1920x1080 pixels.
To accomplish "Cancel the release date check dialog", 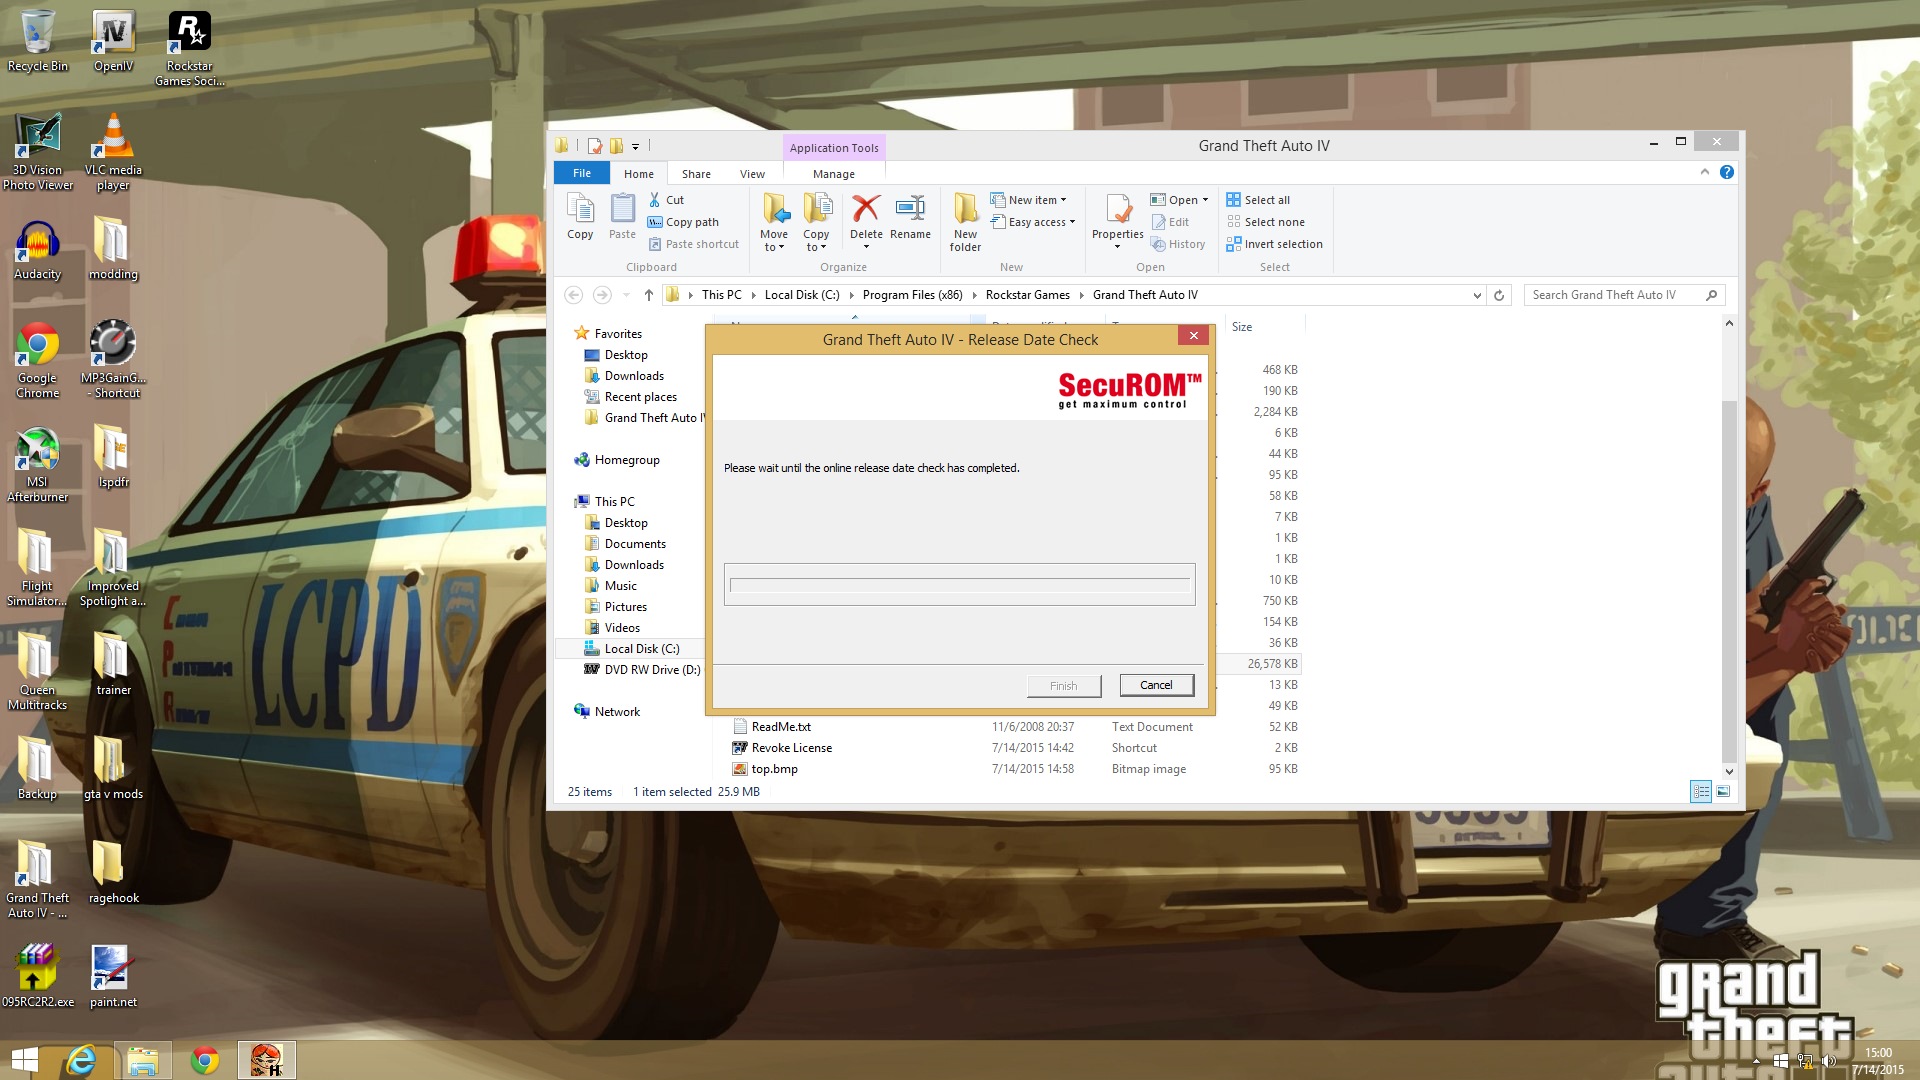I will click(1156, 685).
